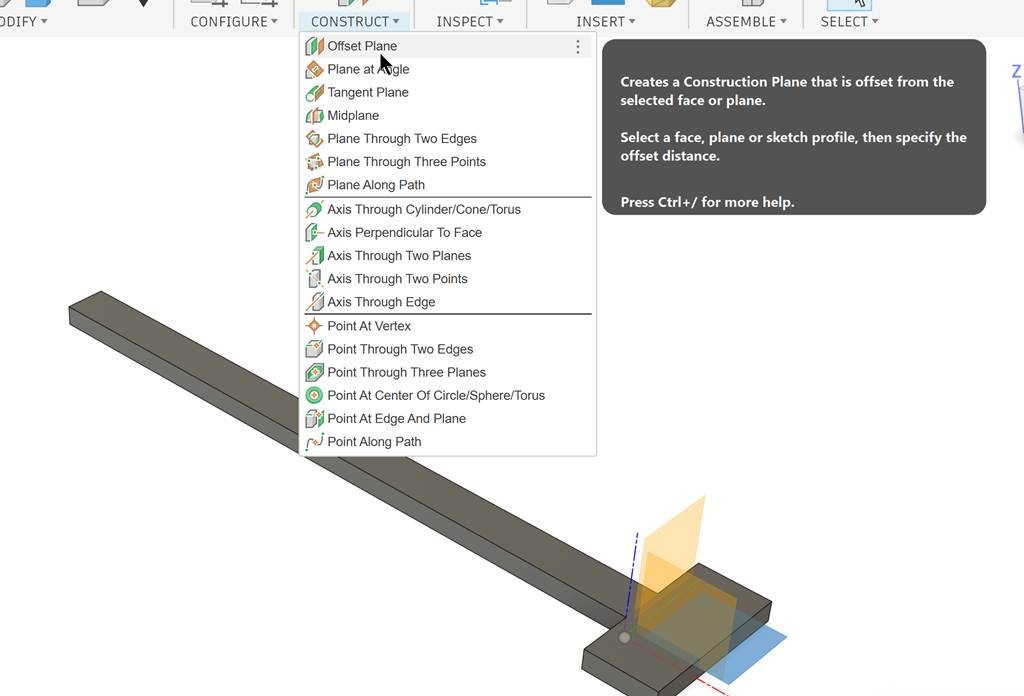Click the Point At Vertex icon
This screenshot has height=696, width=1024.
[314, 326]
